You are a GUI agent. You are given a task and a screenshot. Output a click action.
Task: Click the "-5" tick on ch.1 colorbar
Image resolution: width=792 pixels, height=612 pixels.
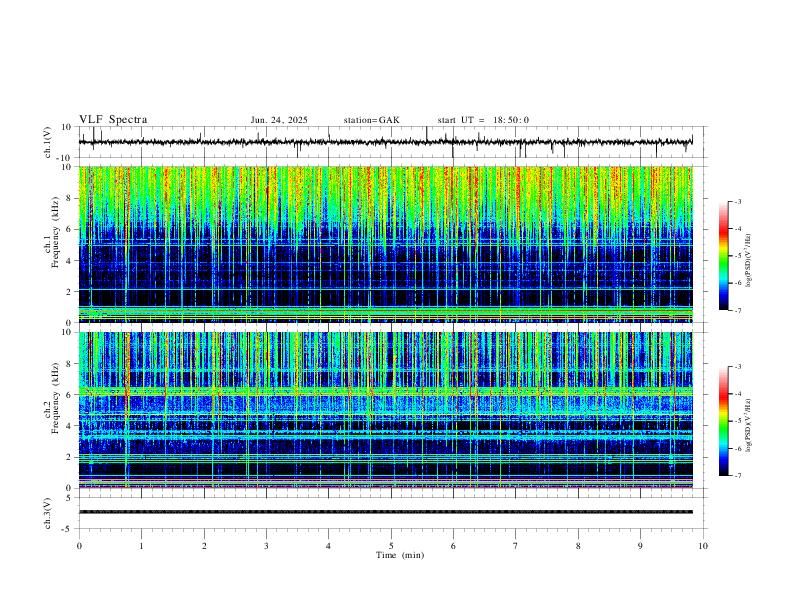tap(737, 256)
